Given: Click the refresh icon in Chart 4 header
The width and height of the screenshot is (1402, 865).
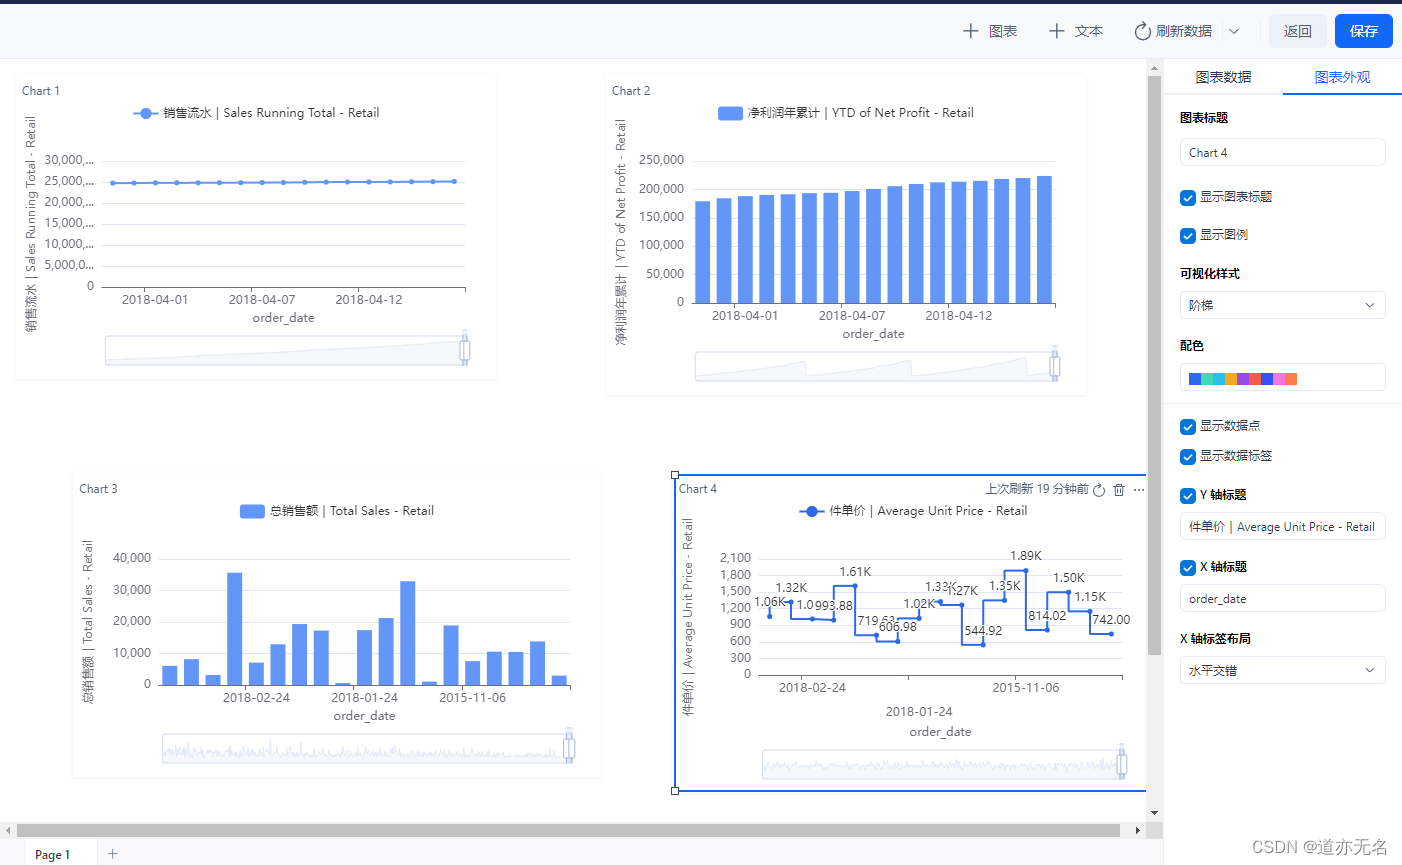Looking at the screenshot, I should [1099, 489].
